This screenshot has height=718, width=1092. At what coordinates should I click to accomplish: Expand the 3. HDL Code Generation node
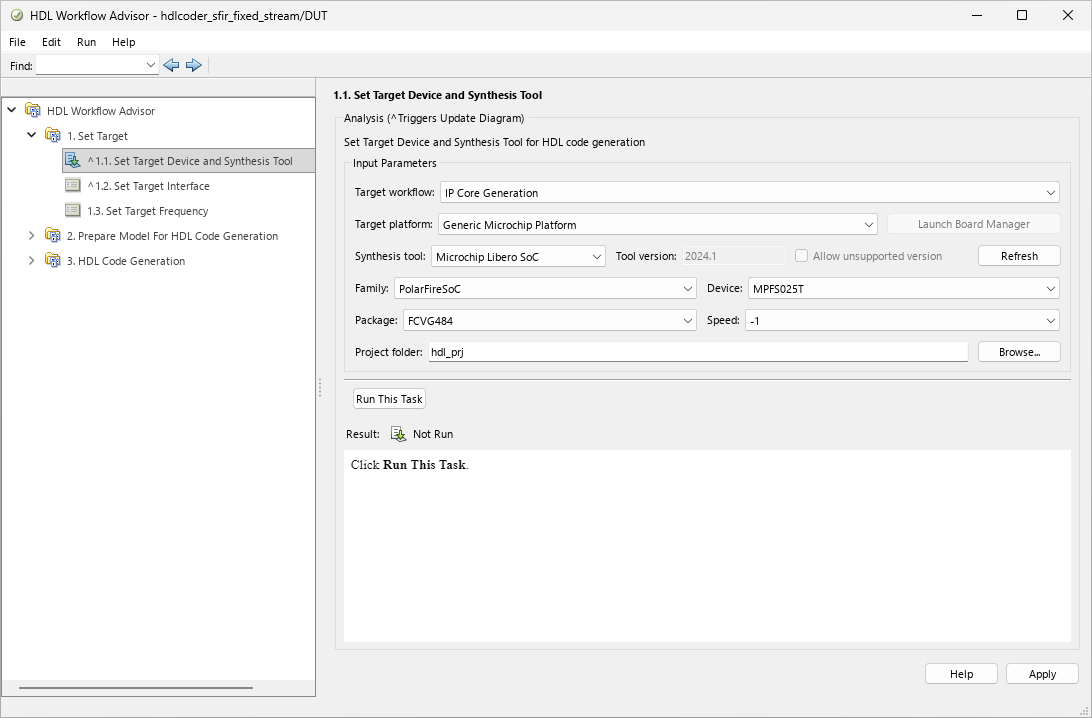pos(31,261)
